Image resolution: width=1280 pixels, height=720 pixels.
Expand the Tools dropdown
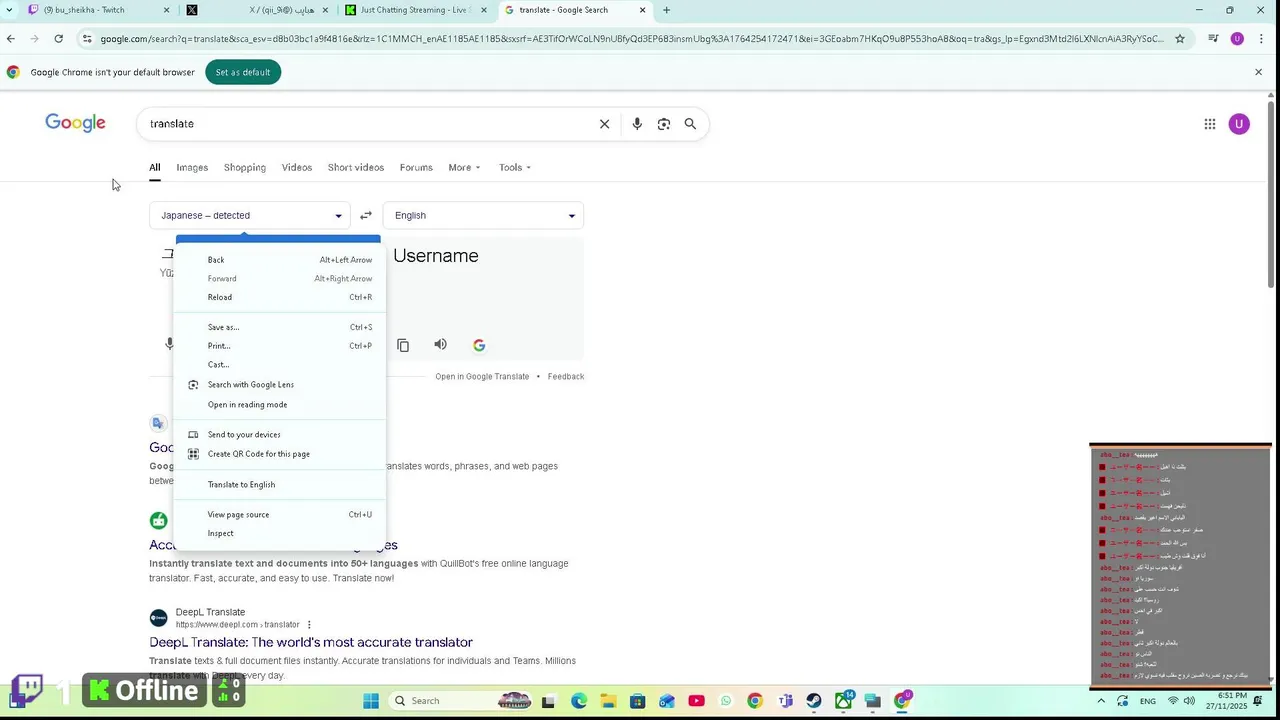coord(515,167)
